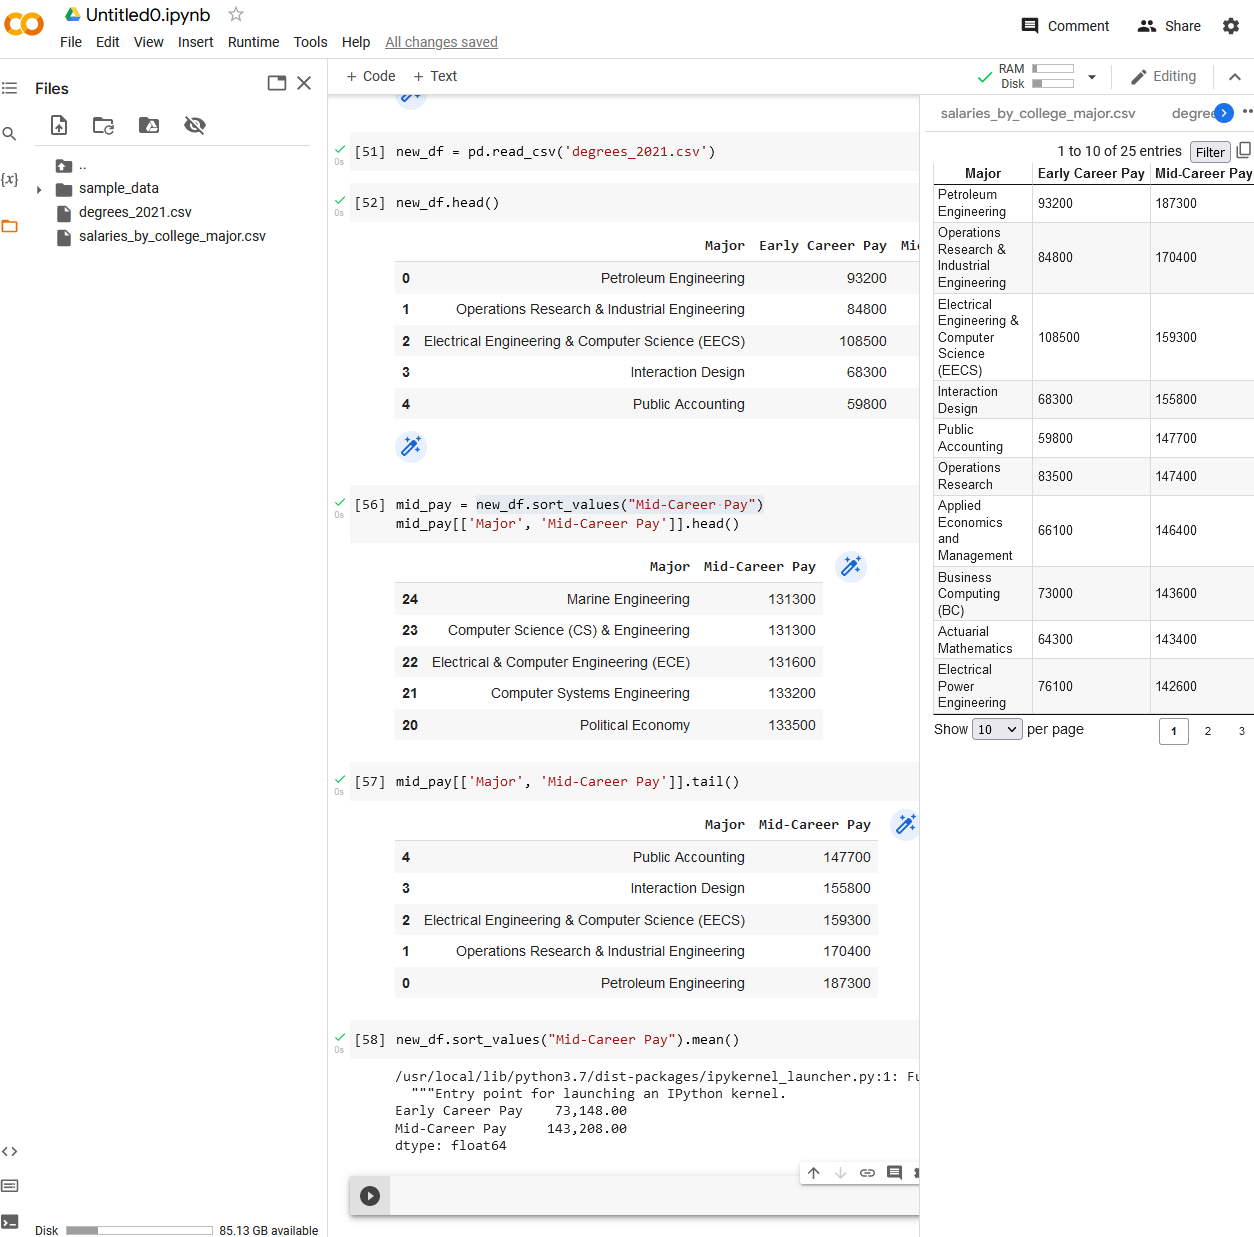The width and height of the screenshot is (1254, 1237).
Task: Open the table of contents panel
Action: pyautogui.click(x=10, y=88)
